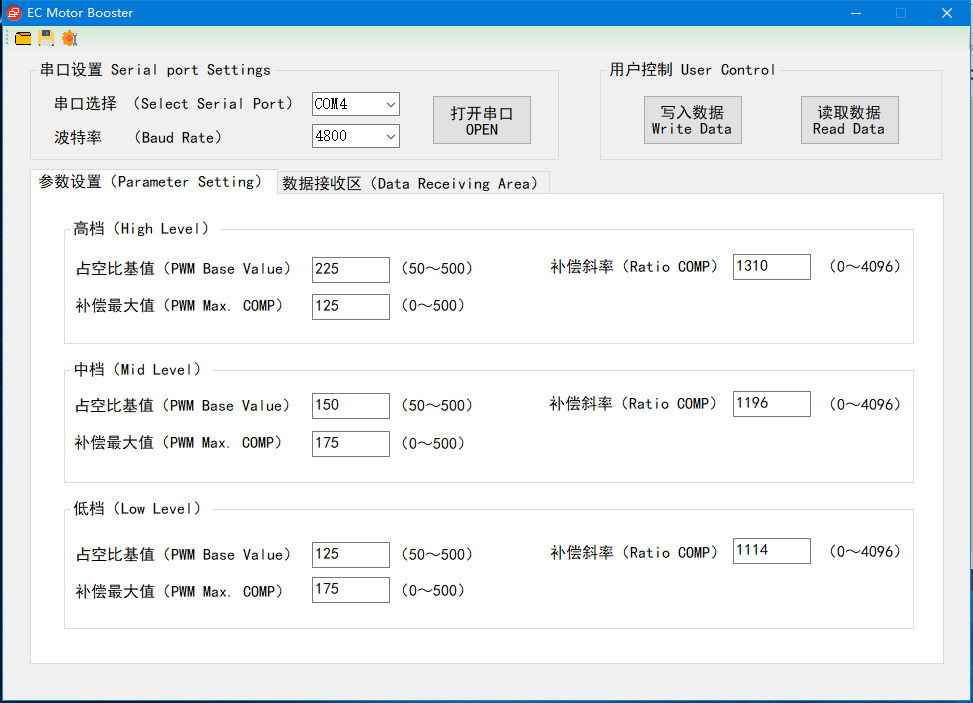Click Low Level PWM Base Value field
The image size is (973, 703).
(350, 554)
